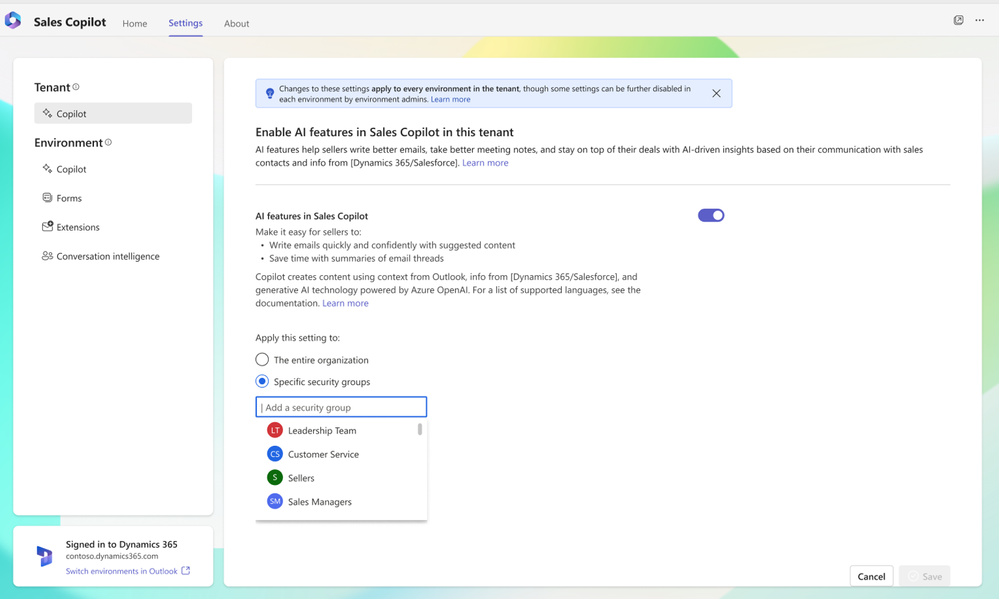Click the Cancel button
Screen dimensions: 999x599
pos(871,576)
